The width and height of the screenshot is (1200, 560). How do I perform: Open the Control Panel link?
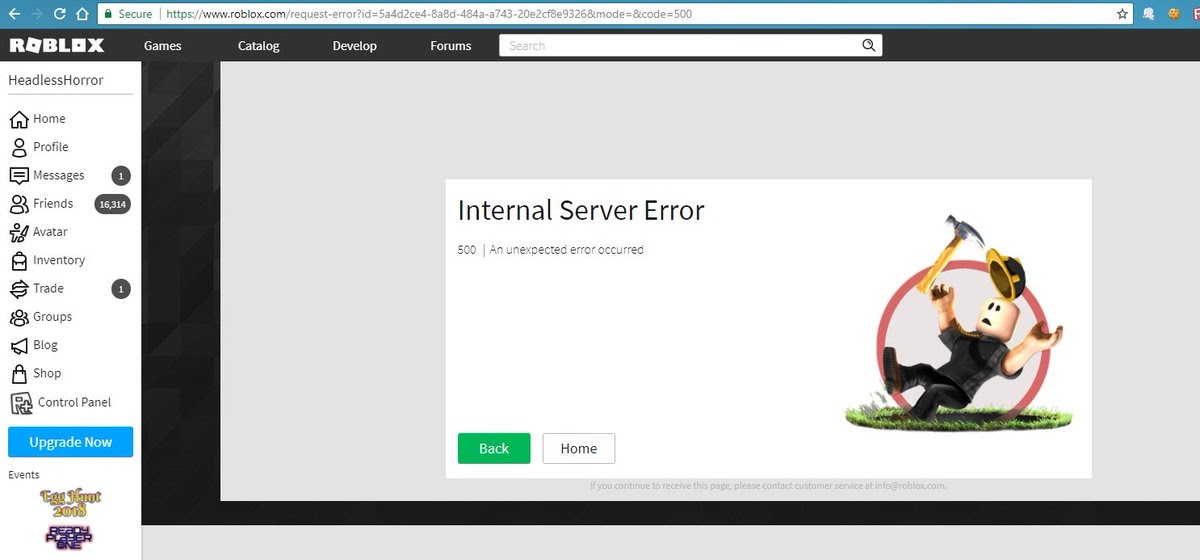tap(74, 402)
